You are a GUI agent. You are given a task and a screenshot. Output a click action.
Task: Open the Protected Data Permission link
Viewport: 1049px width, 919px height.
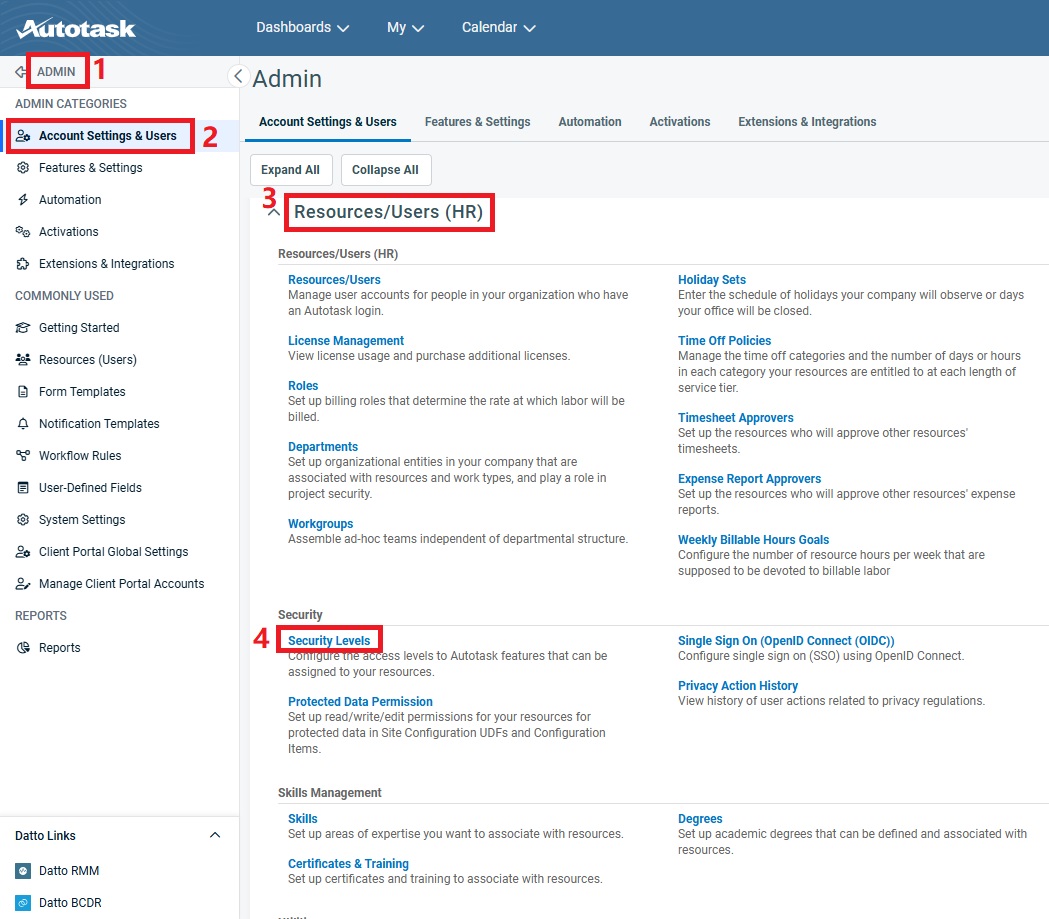click(360, 702)
